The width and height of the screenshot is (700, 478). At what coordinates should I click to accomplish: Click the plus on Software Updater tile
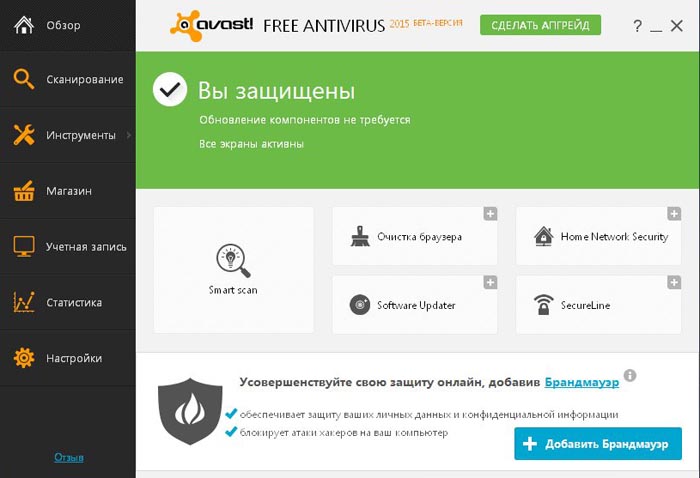490,283
